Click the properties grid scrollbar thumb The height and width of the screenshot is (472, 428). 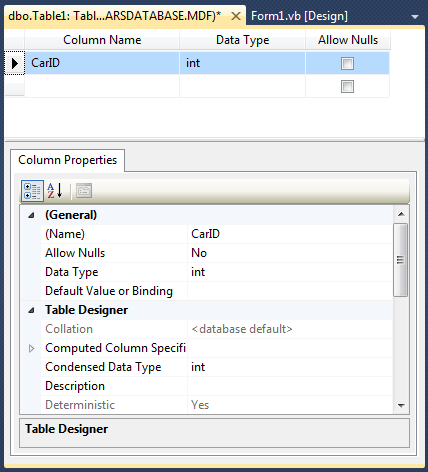click(x=400, y=260)
